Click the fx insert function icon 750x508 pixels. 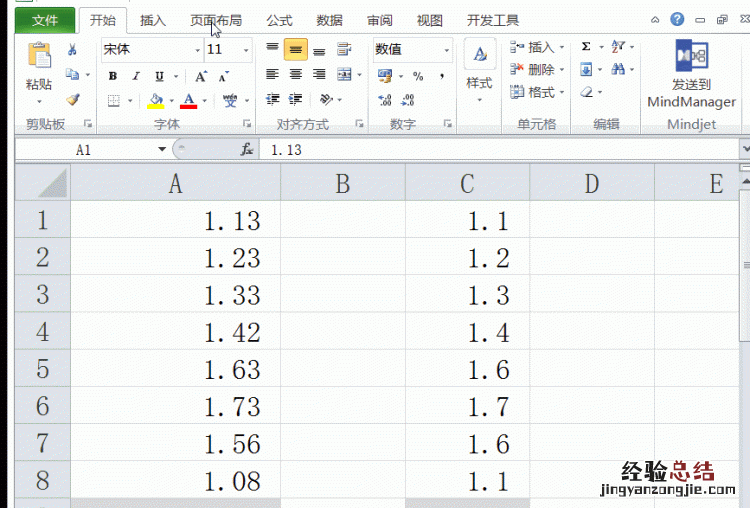pos(247,150)
